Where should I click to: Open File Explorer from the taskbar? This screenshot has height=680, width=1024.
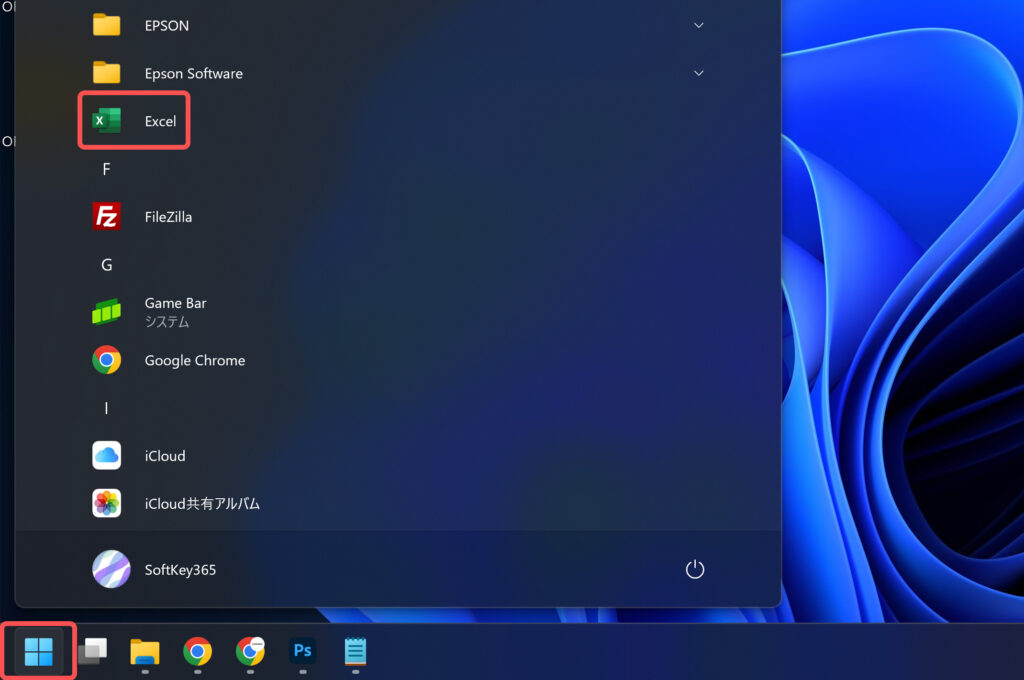(145, 652)
